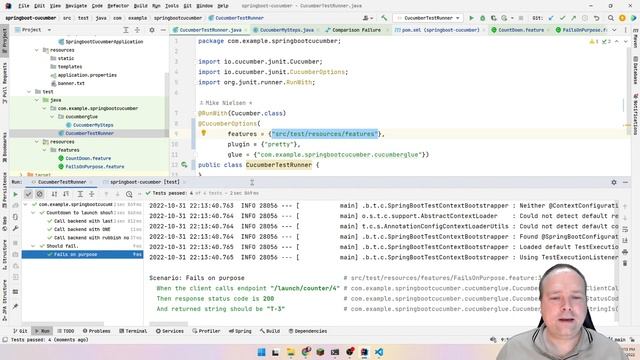Collapse the test folder in project tree
Screen dimensions: 640x360
point(29,91)
